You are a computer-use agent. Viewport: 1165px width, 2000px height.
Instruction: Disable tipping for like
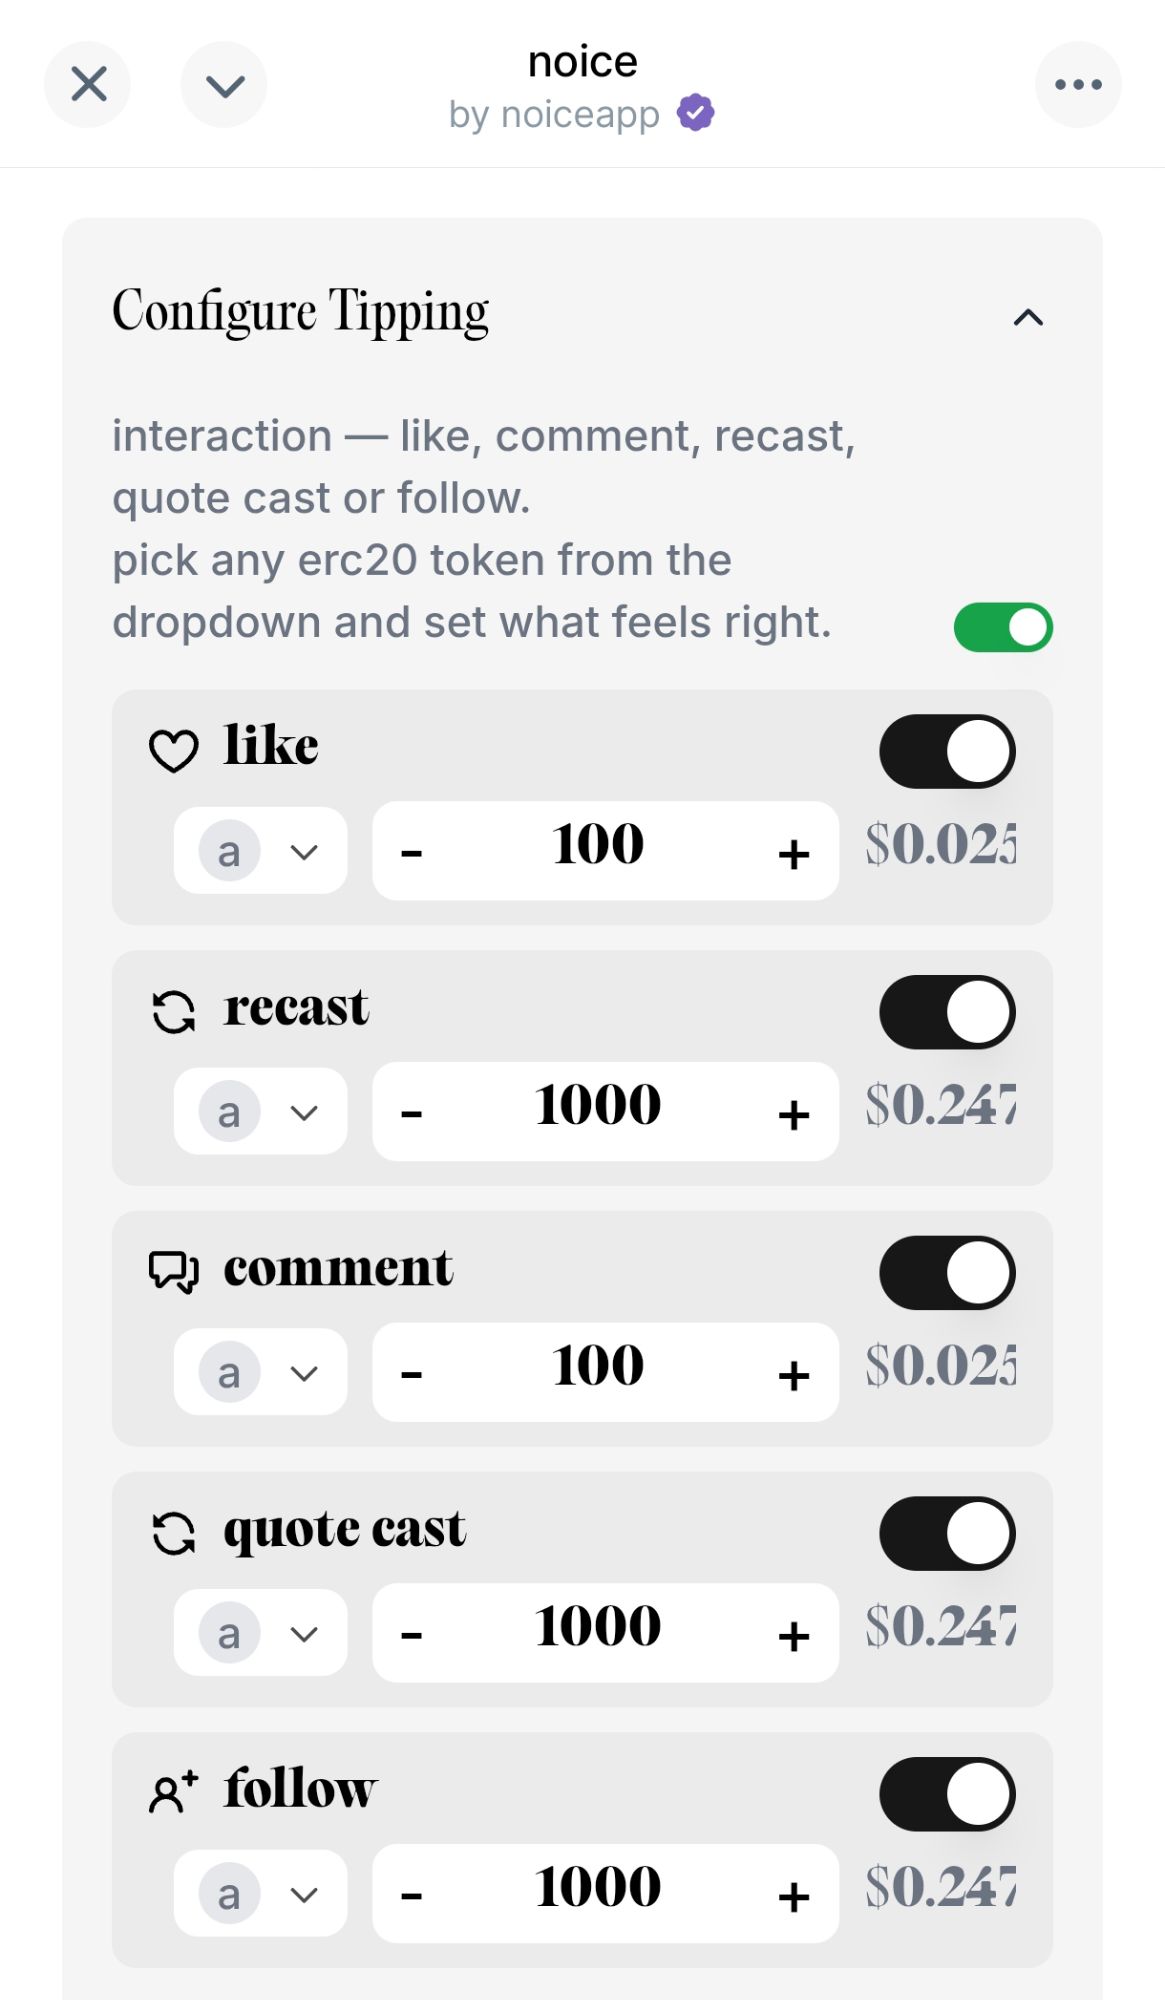coord(947,751)
